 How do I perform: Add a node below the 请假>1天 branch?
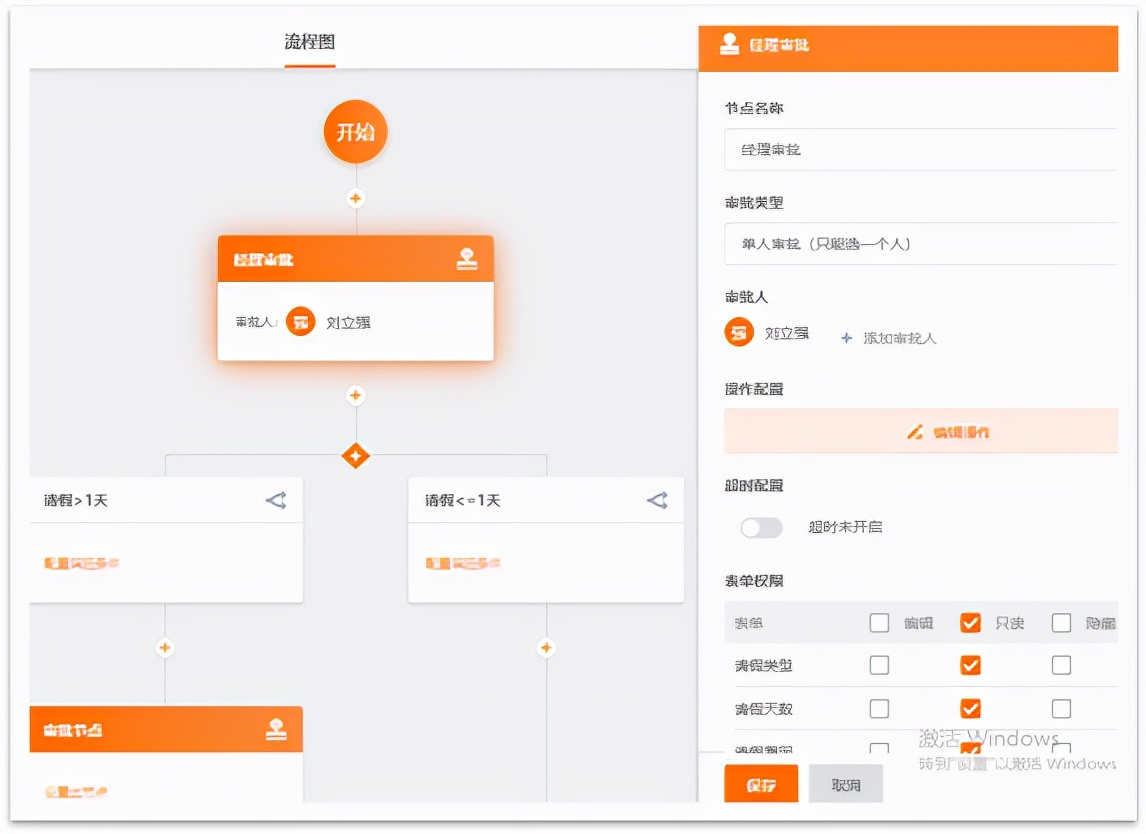pos(165,648)
